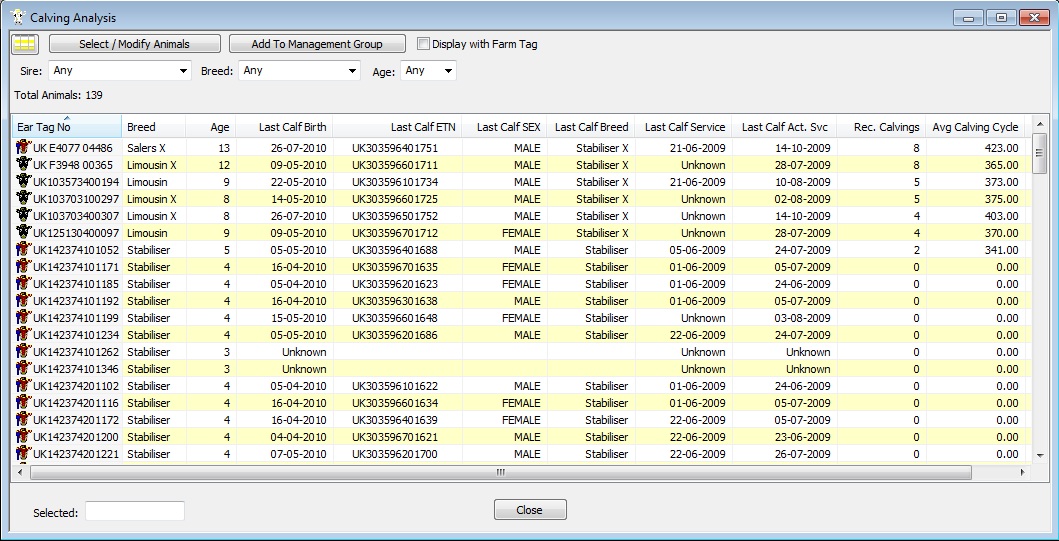The height and width of the screenshot is (541, 1059).
Task: Click the yellow grid view icon
Action: point(26,44)
